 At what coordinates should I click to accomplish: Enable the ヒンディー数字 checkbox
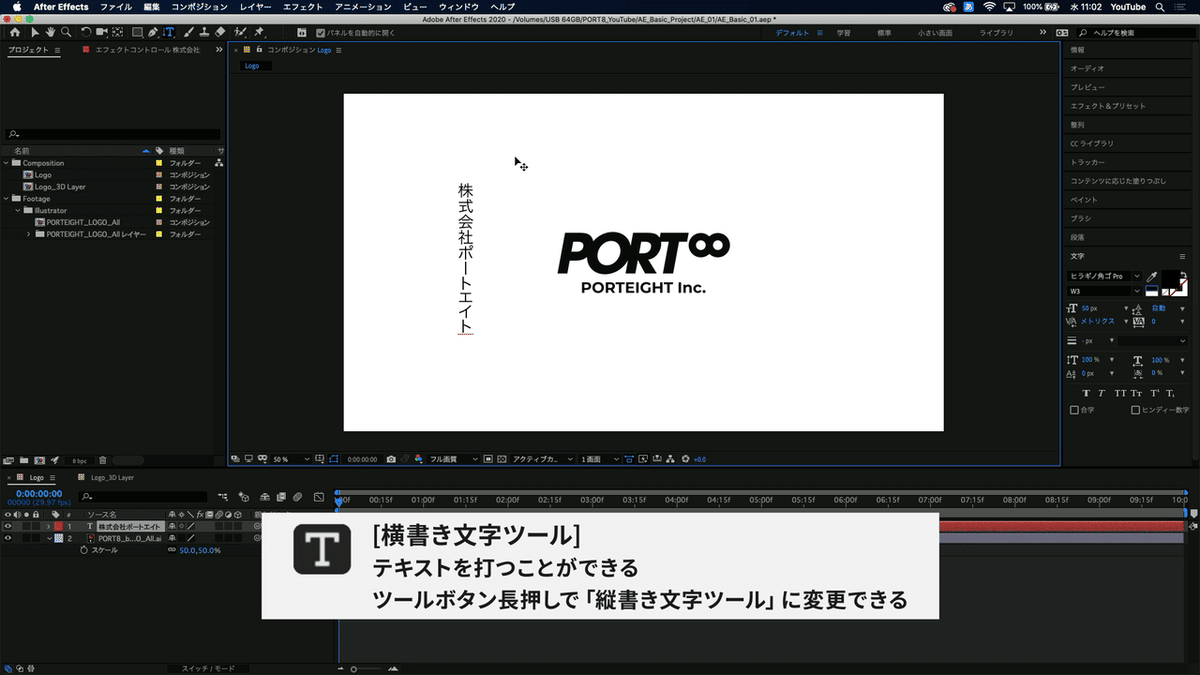1135,410
